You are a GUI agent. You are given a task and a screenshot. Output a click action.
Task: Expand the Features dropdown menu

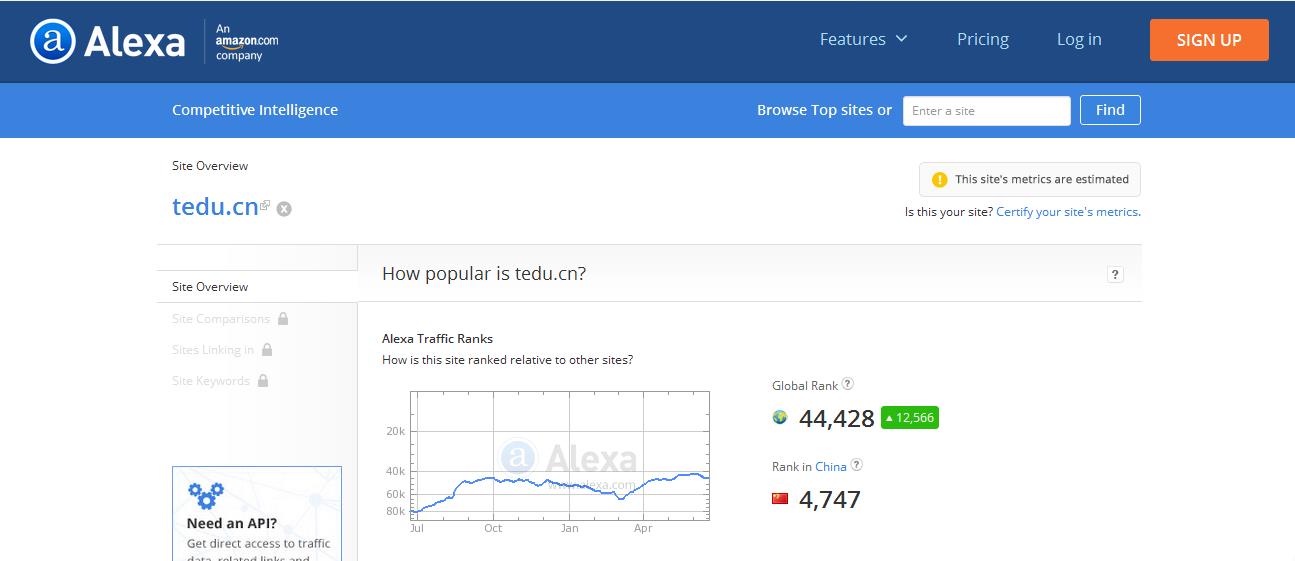[x=863, y=39]
